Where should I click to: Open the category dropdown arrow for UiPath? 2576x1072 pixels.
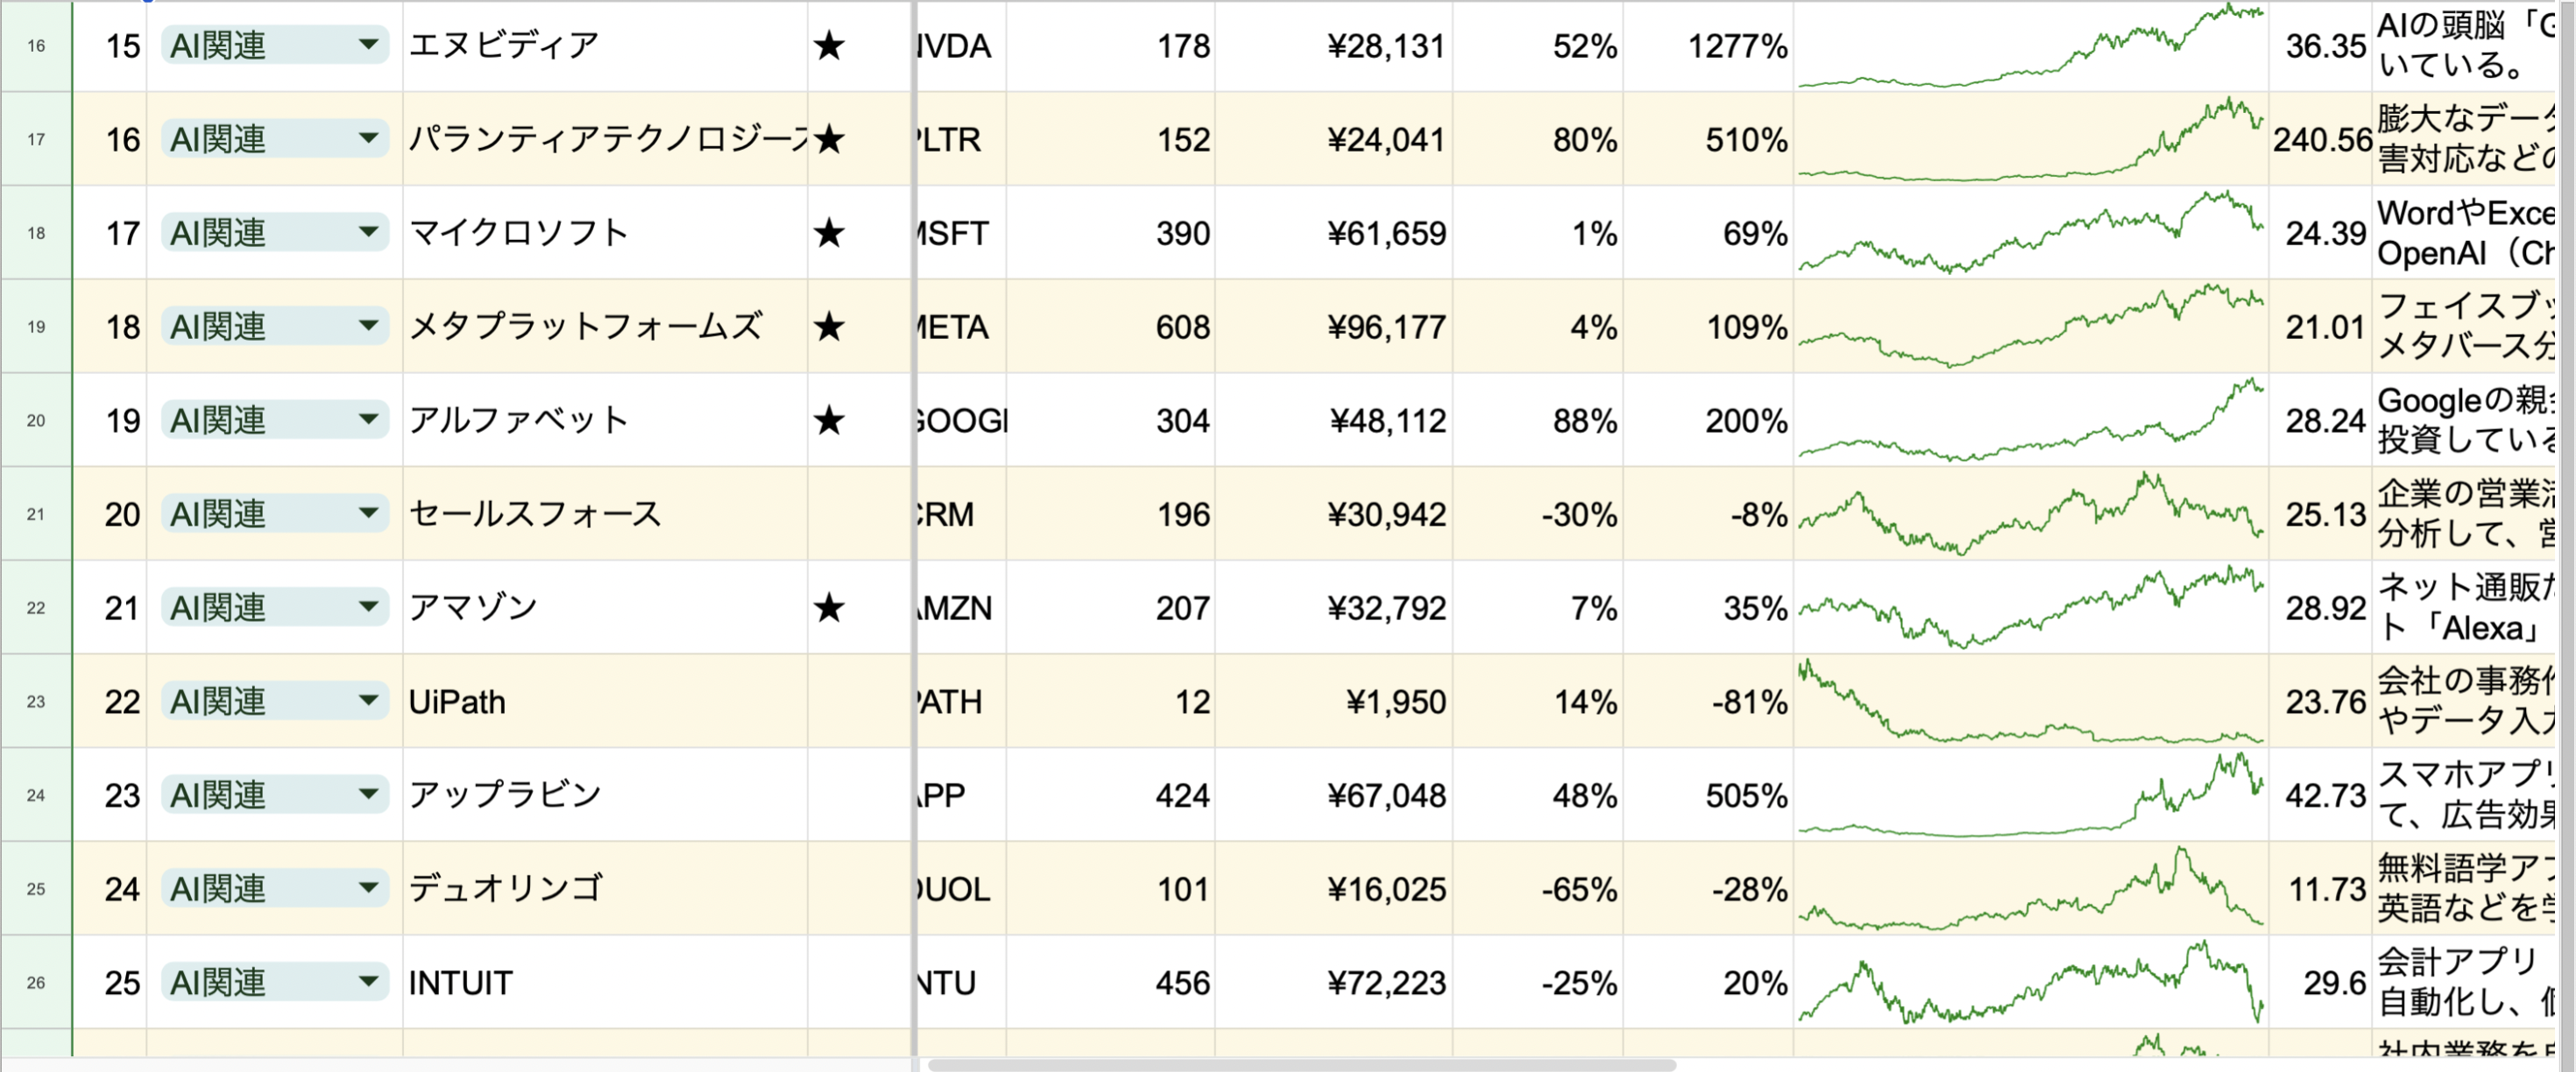point(368,701)
